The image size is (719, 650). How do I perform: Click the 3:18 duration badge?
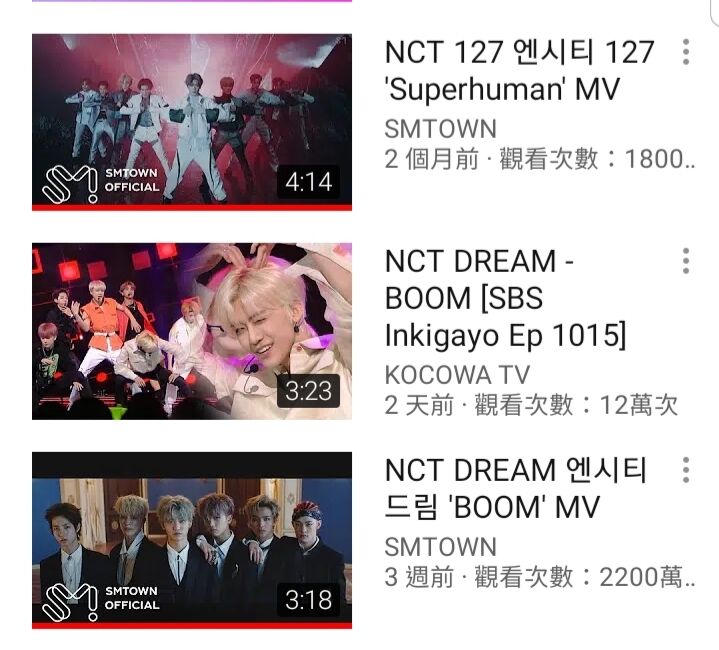(x=308, y=600)
